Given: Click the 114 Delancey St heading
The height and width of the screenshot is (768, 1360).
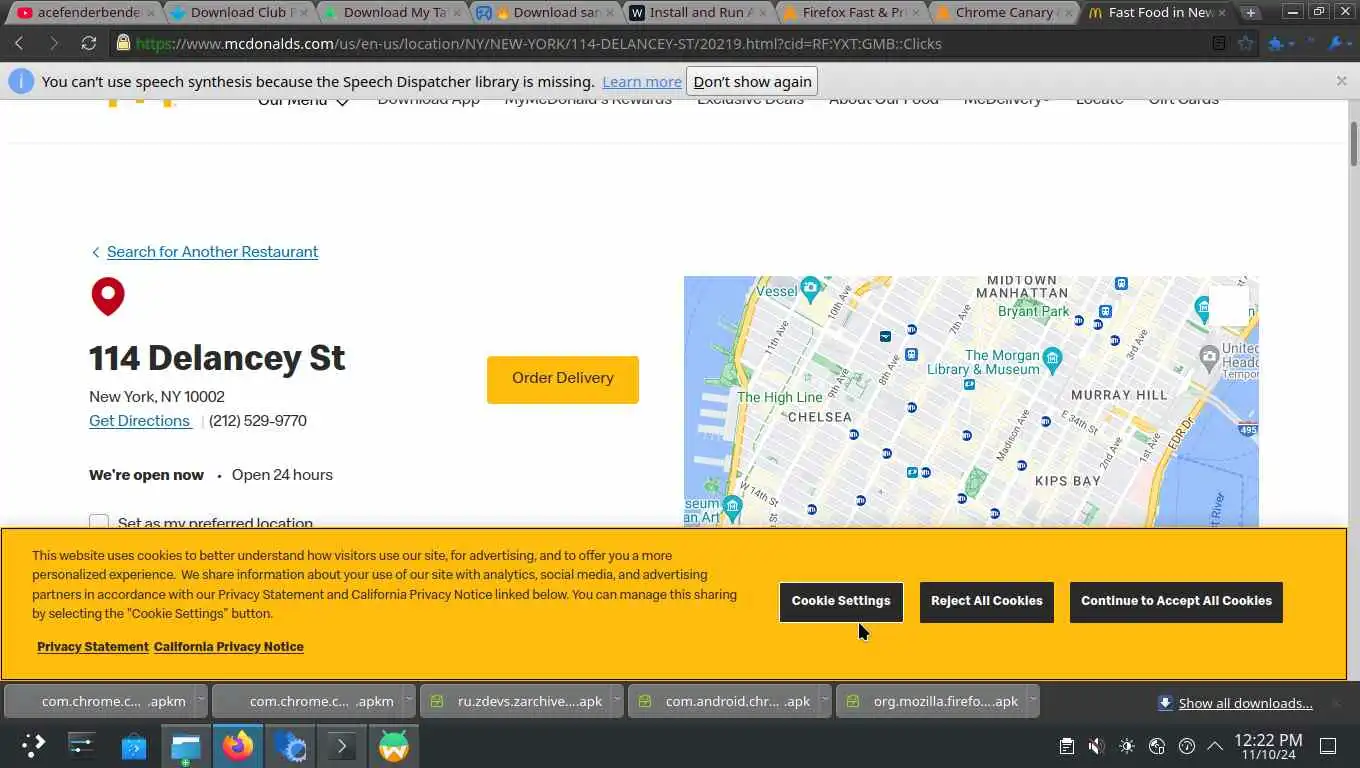Looking at the screenshot, I should [x=217, y=358].
